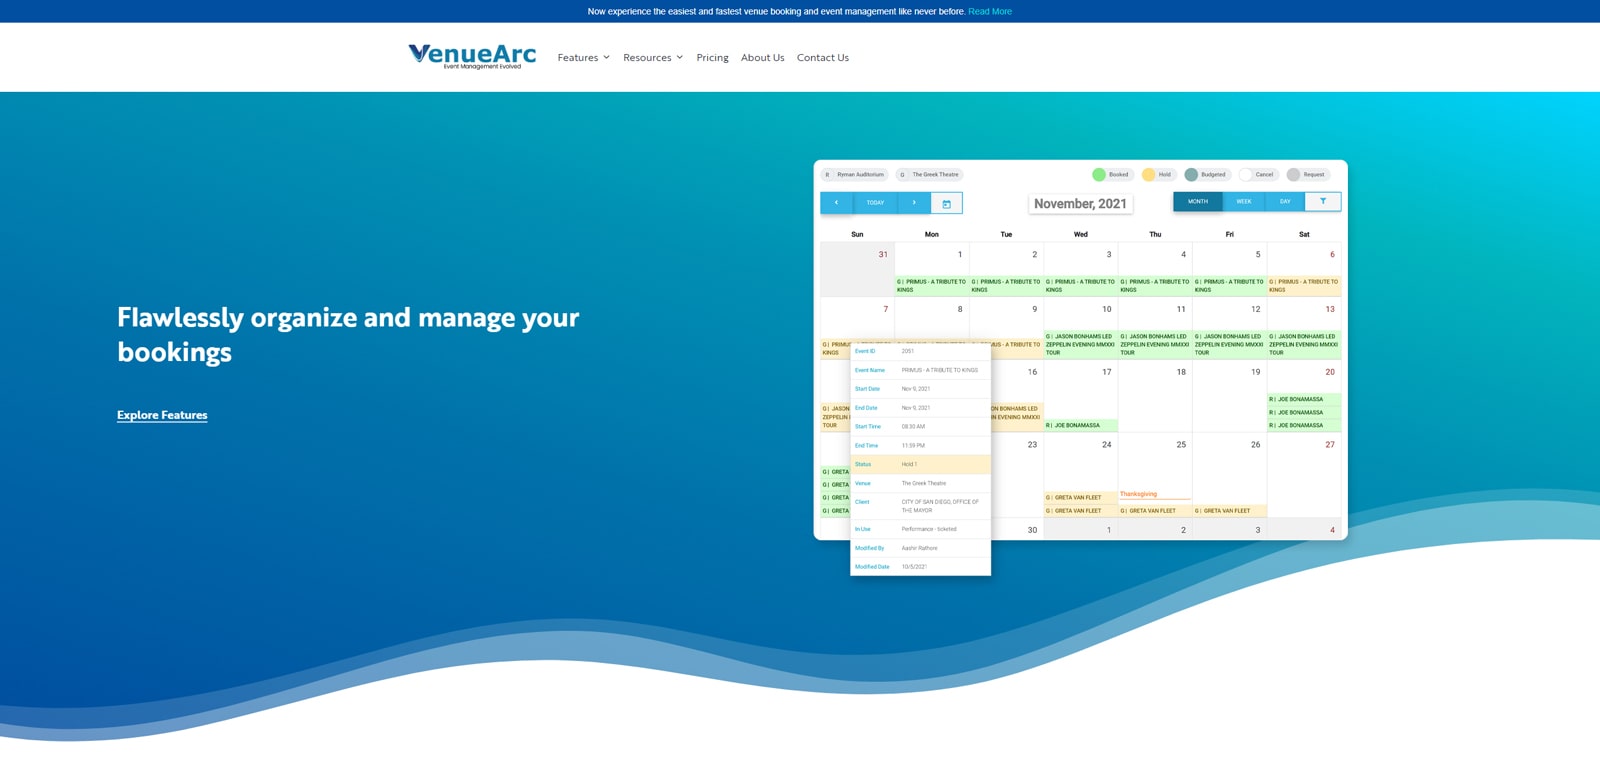Jump to Today in the calendar

coord(875,203)
